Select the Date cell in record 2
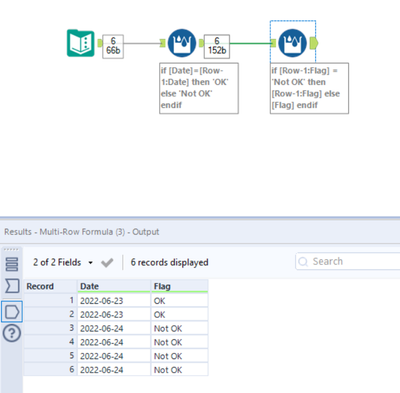This screenshot has height=393, width=400. click(114, 314)
